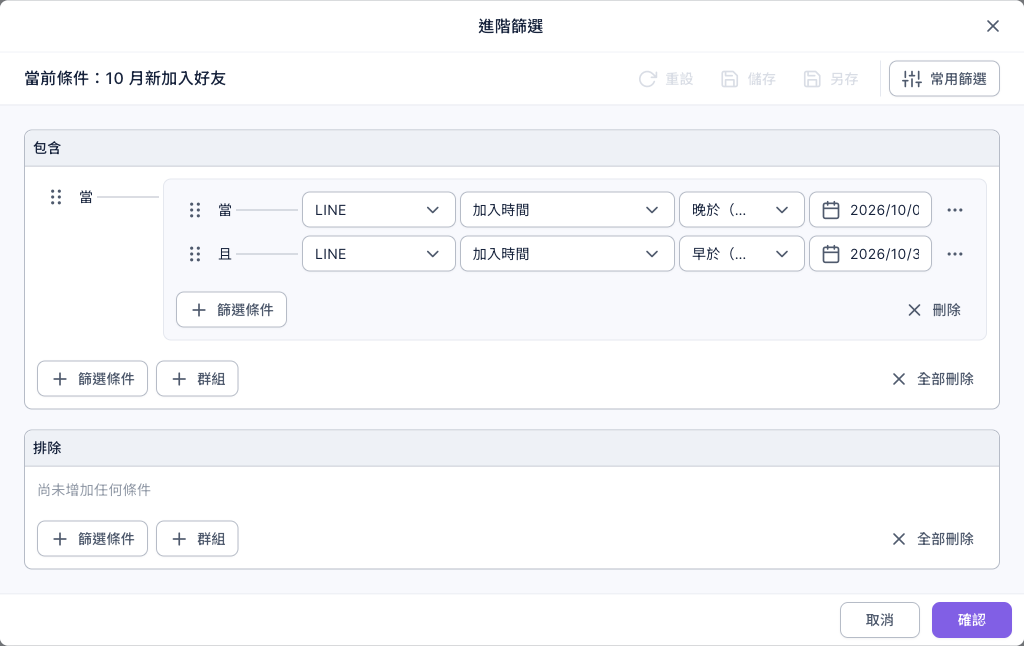Image resolution: width=1024 pixels, height=646 pixels.
Task: Click drag handle of 早於 condition row
Action: pyautogui.click(x=195, y=254)
